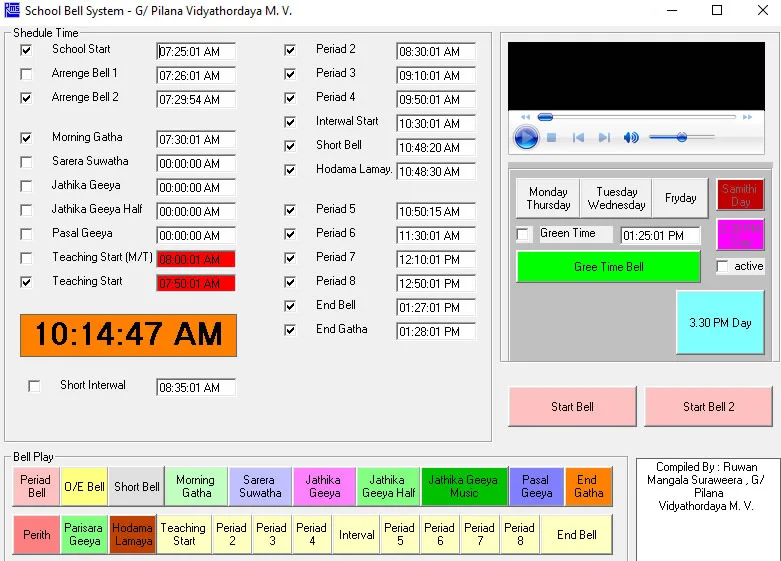Check the active checkbox

pos(723,267)
